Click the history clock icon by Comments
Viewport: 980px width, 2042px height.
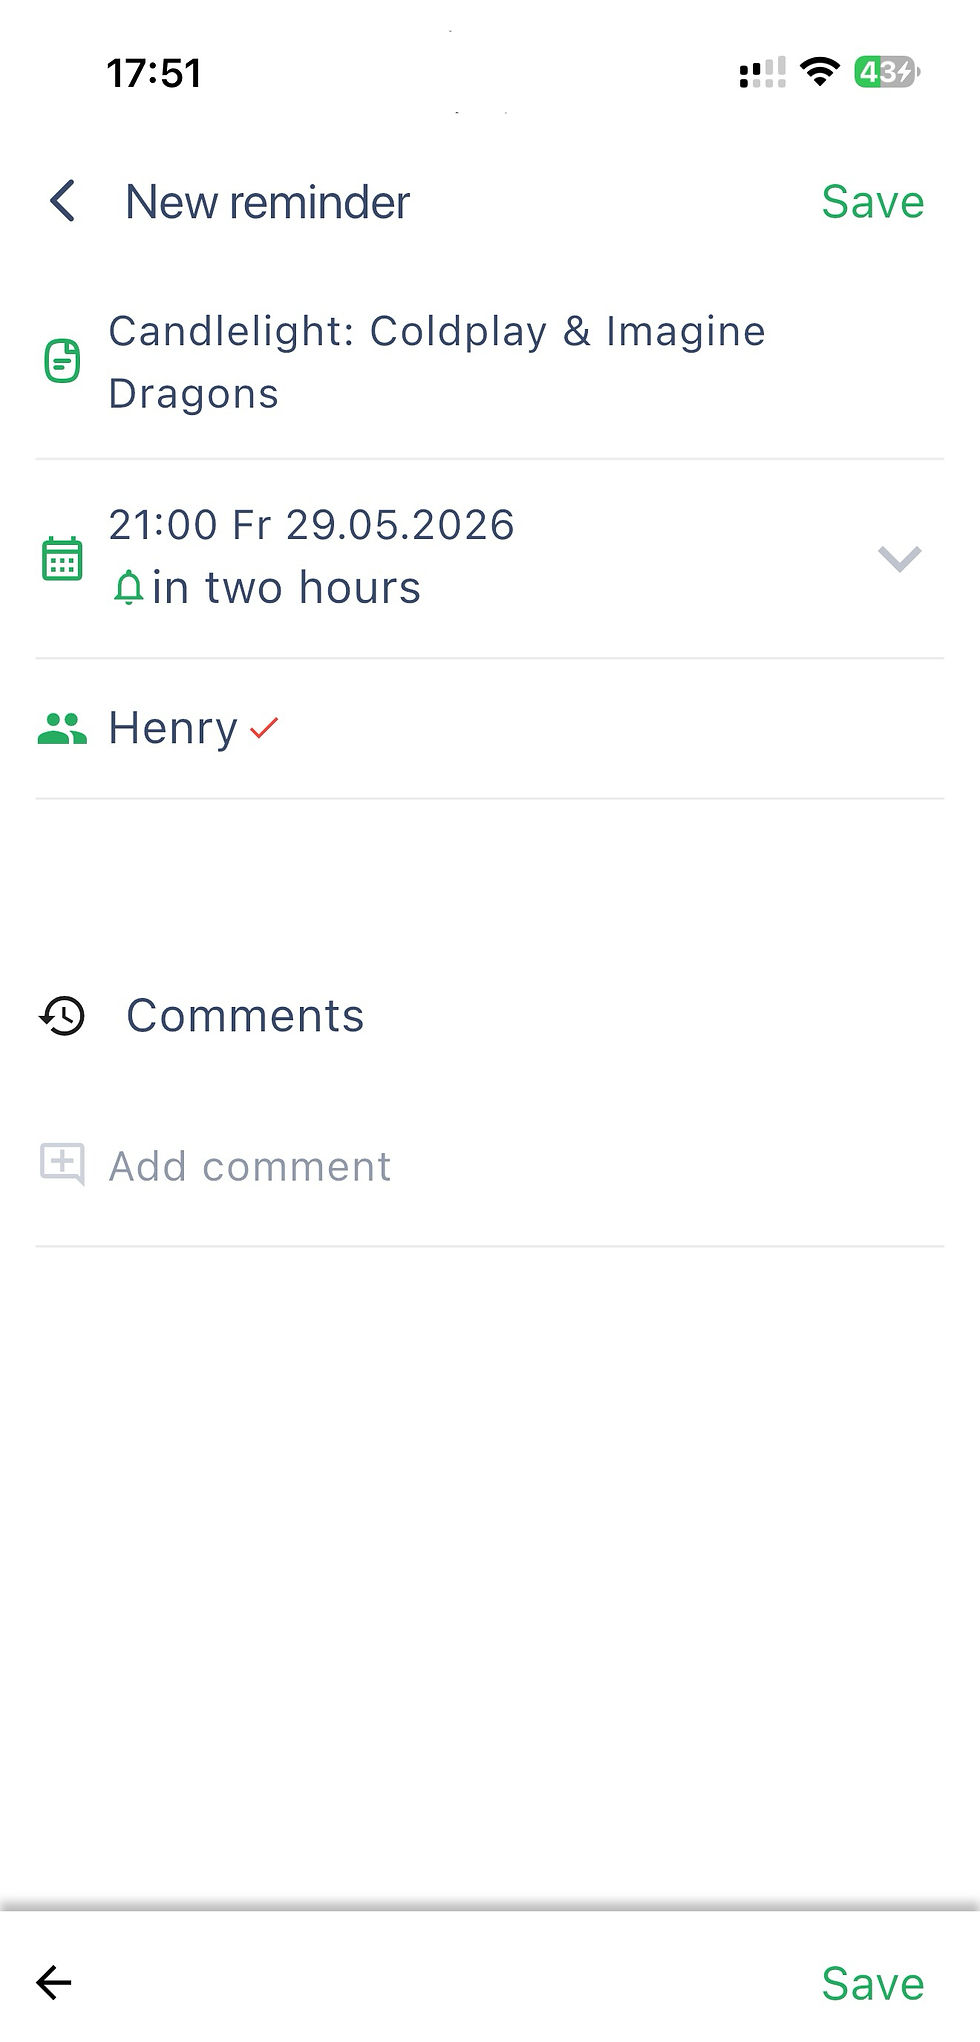coord(62,1016)
